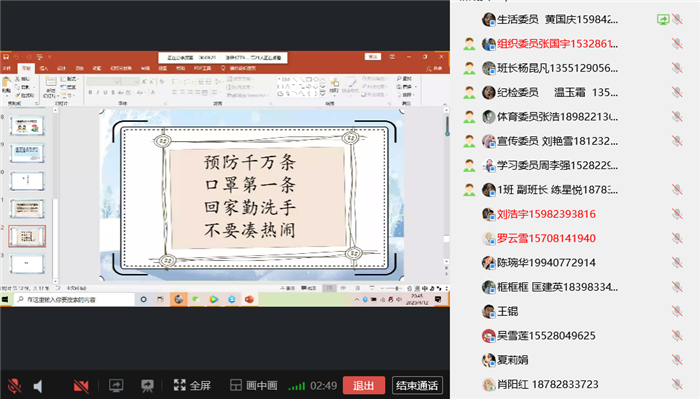This screenshot has height=399, width=700.
Task: Open PowerPoint icon in the taskbar
Action: pyautogui.click(x=249, y=299)
